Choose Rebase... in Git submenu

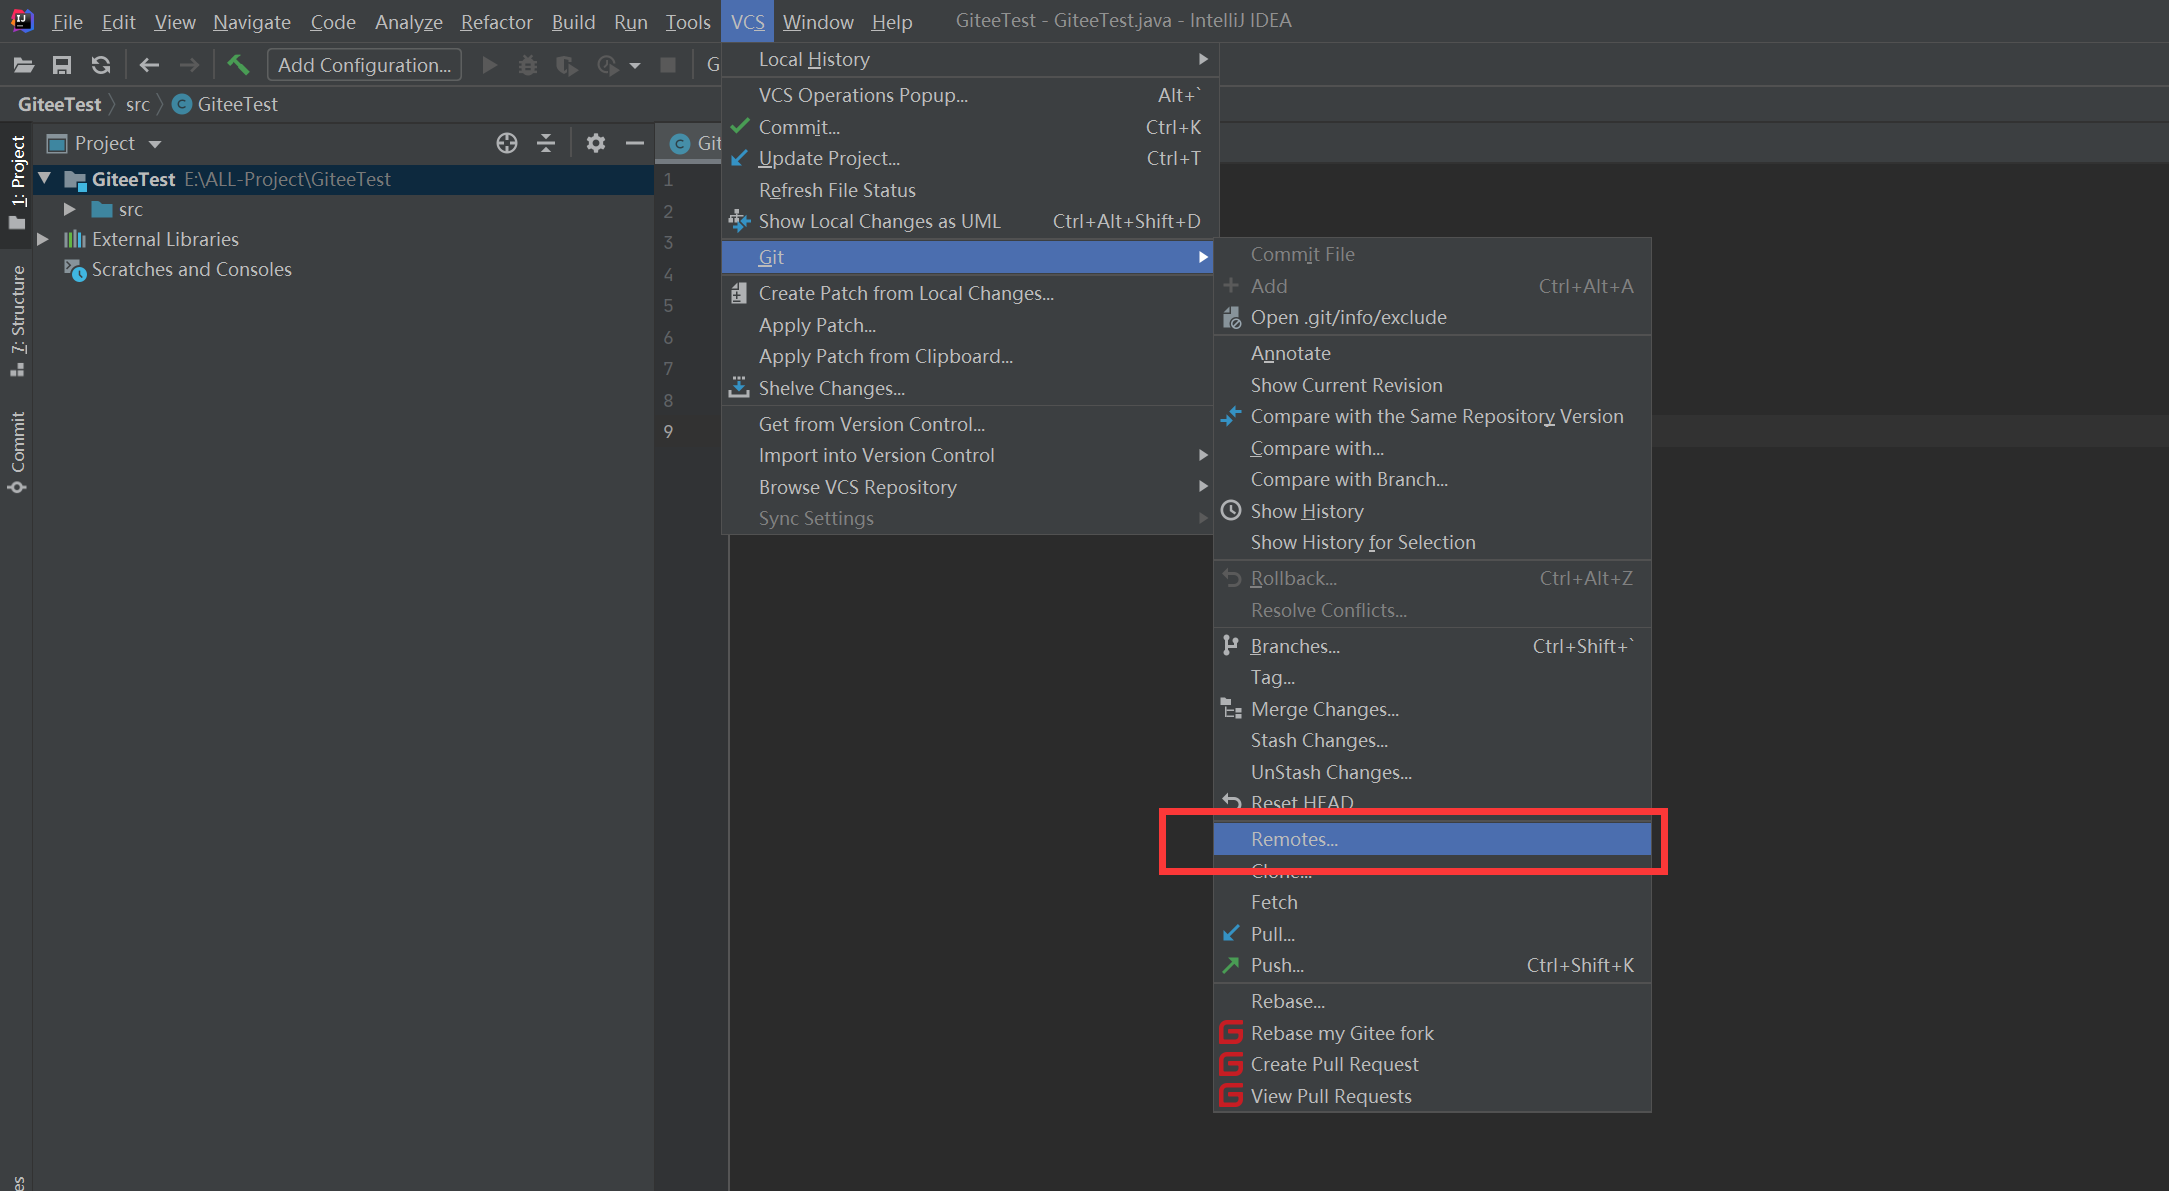(1432, 1001)
